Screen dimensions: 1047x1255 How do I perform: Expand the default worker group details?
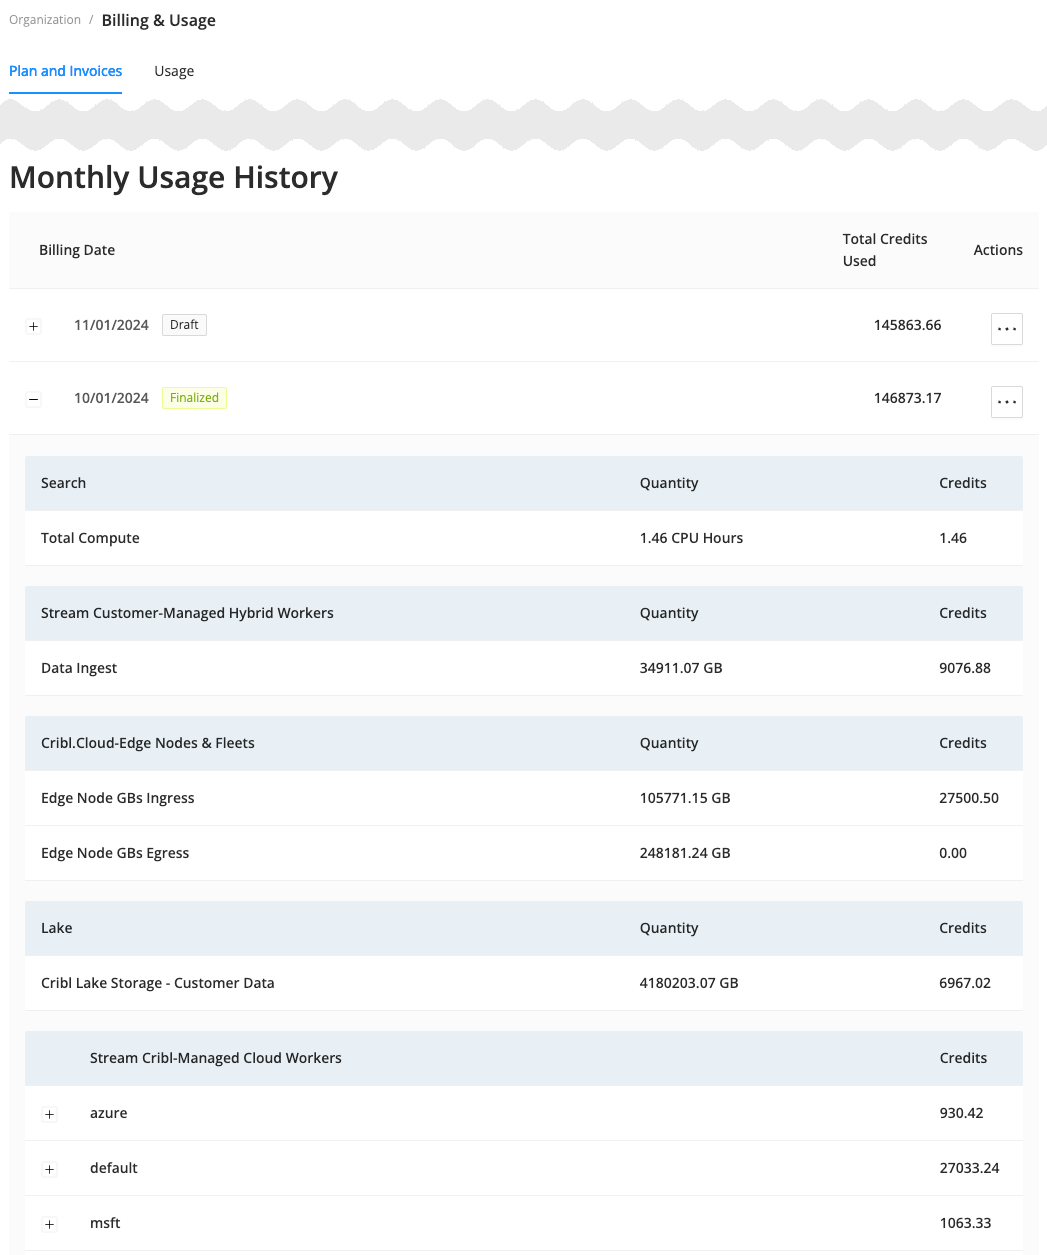49,1168
